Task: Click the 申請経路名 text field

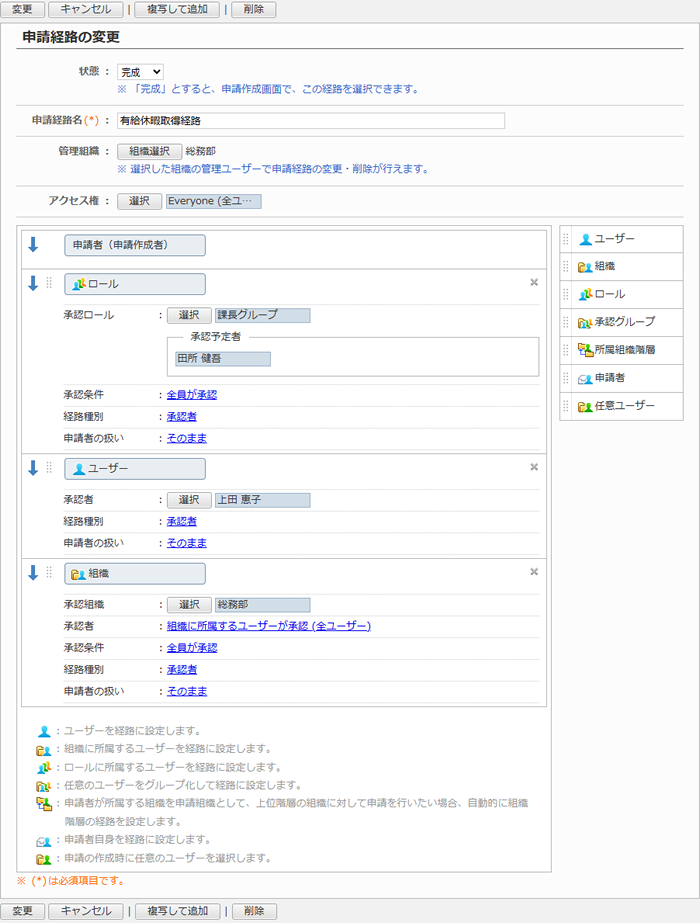Action: [311, 121]
